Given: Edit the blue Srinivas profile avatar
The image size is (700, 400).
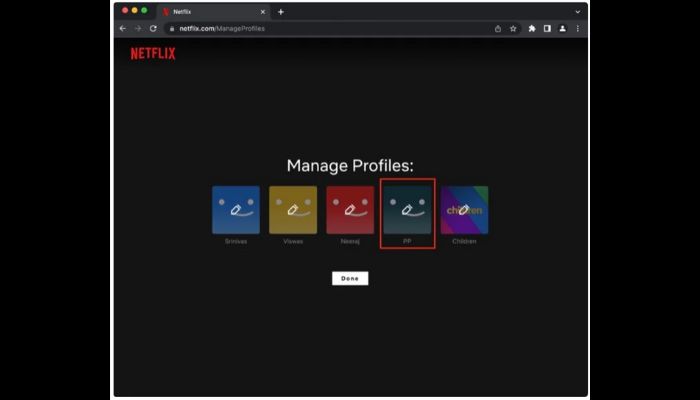Looking at the screenshot, I should click(236, 210).
